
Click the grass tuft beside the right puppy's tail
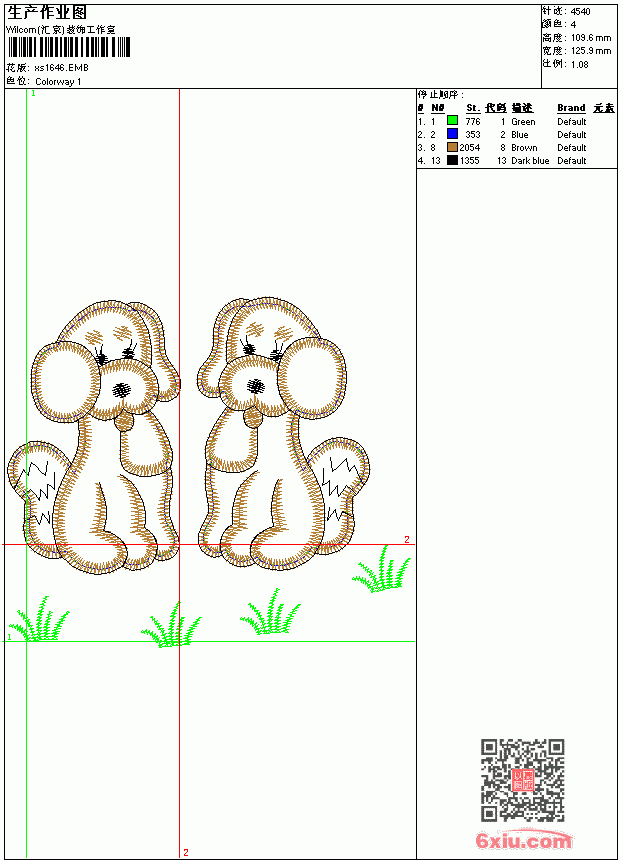click(x=382, y=570)
